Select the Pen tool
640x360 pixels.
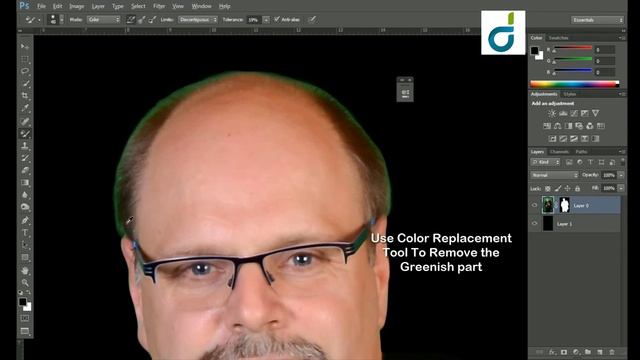pos(24,220)
